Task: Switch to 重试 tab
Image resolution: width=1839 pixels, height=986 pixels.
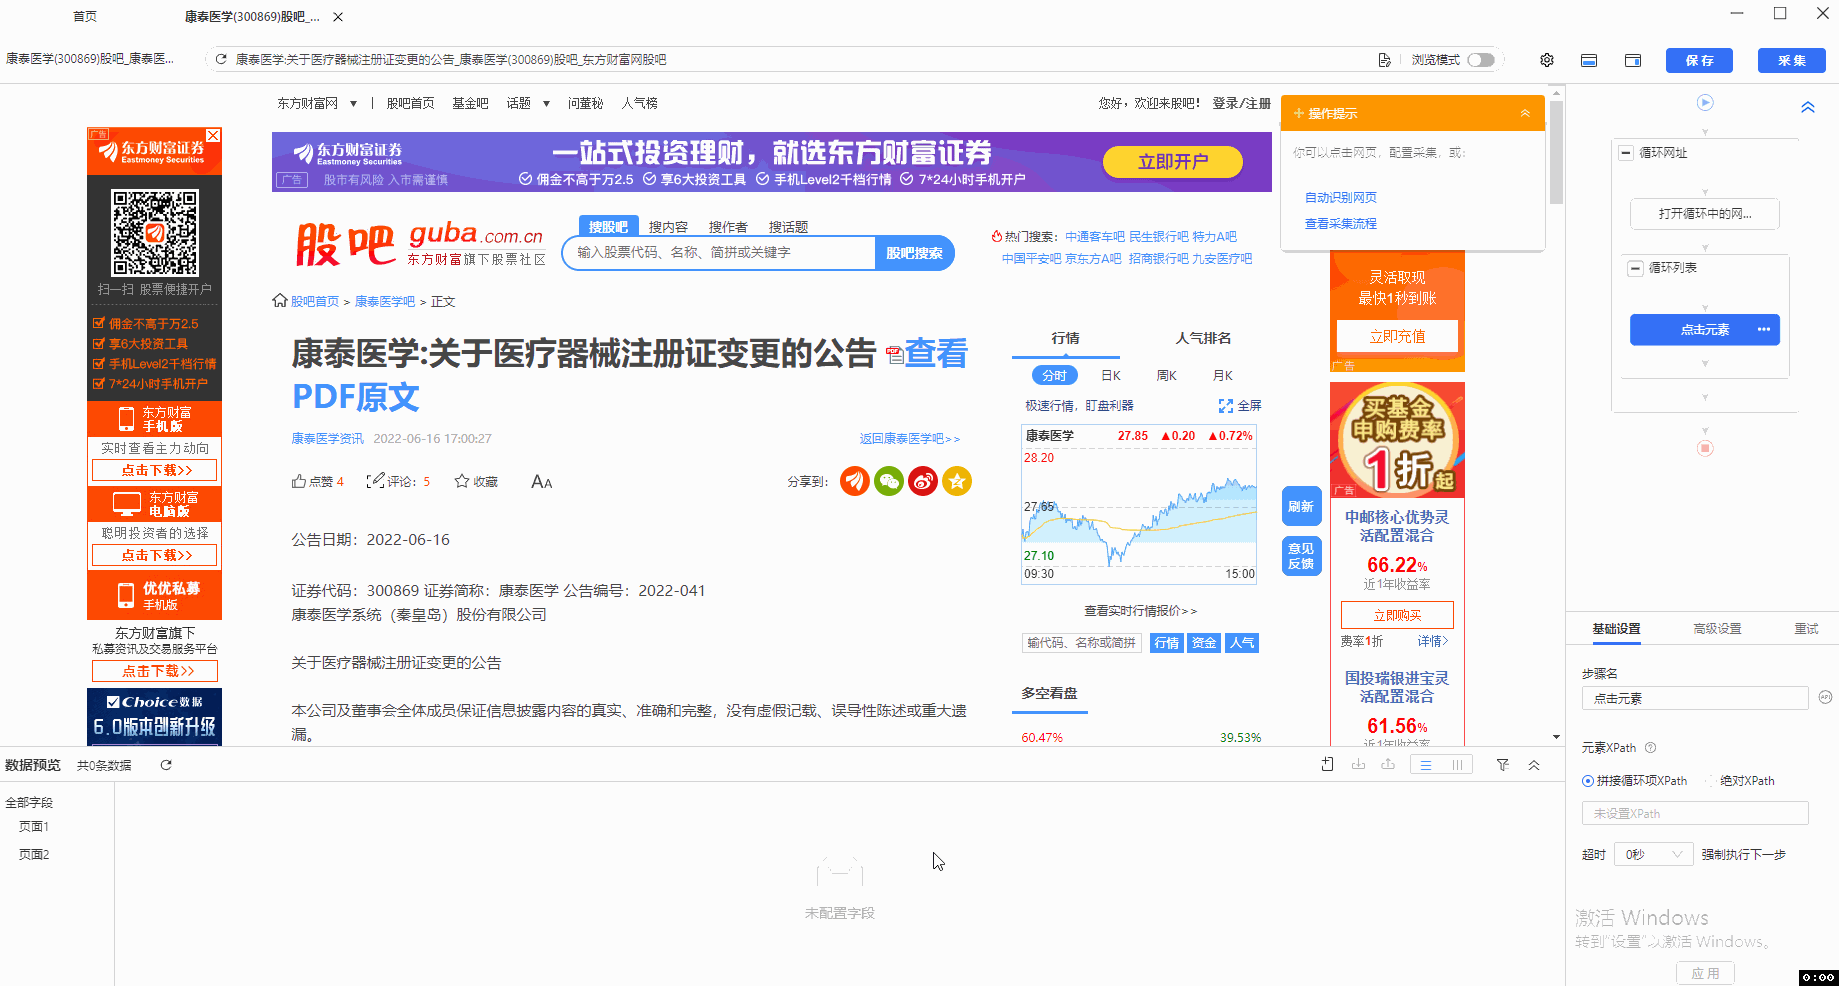Action: 1806,629
